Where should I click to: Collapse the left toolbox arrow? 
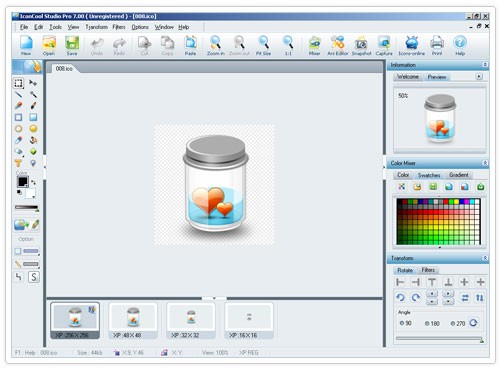click(45, 167)
